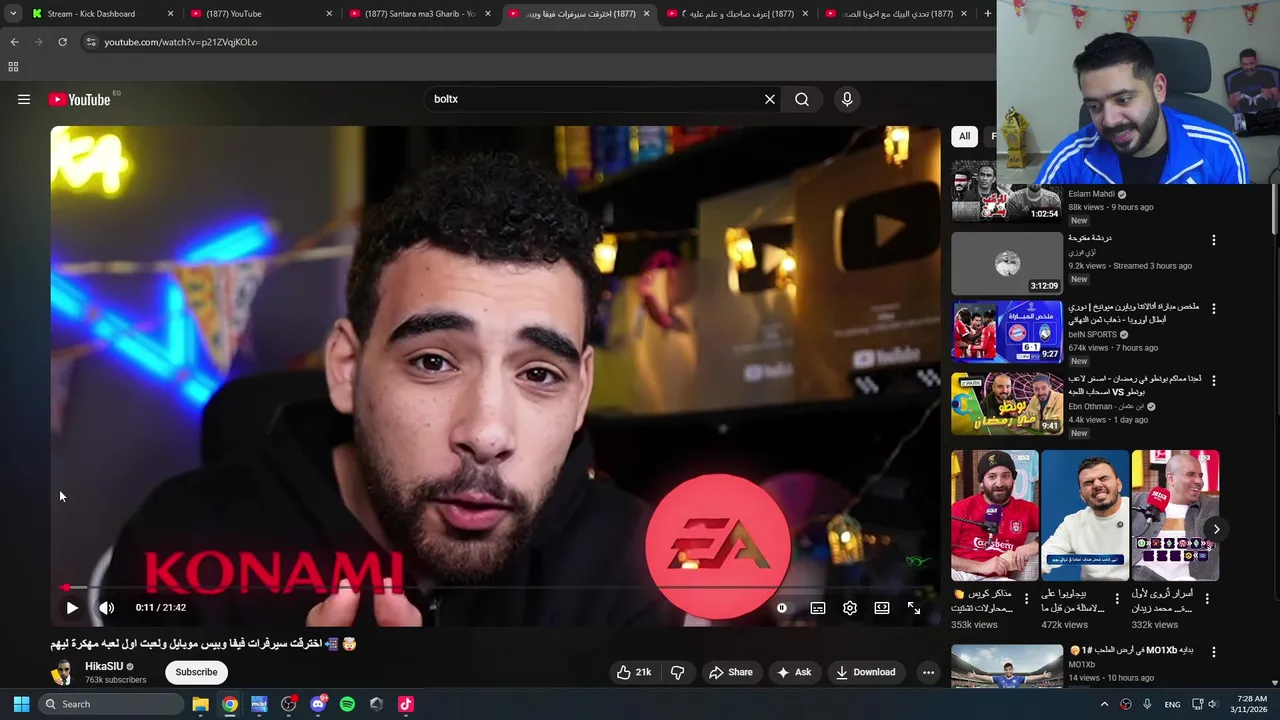
Task: Show next Shorts with right chevron
Action: pos(1216,529)
